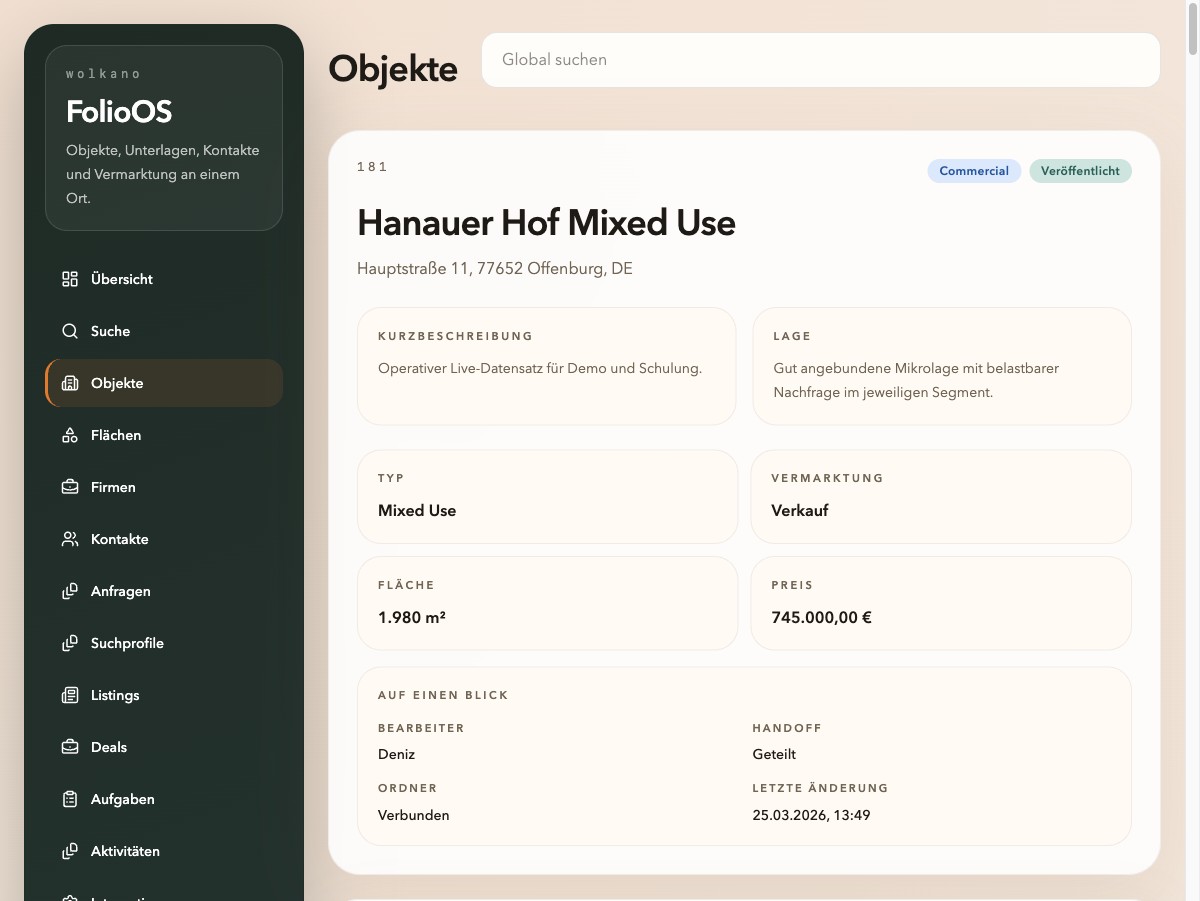This screenshot has height=901, width=1200.
Task: Click the Commercial badge
Action: pyautogui.click(x=974, y=171)
